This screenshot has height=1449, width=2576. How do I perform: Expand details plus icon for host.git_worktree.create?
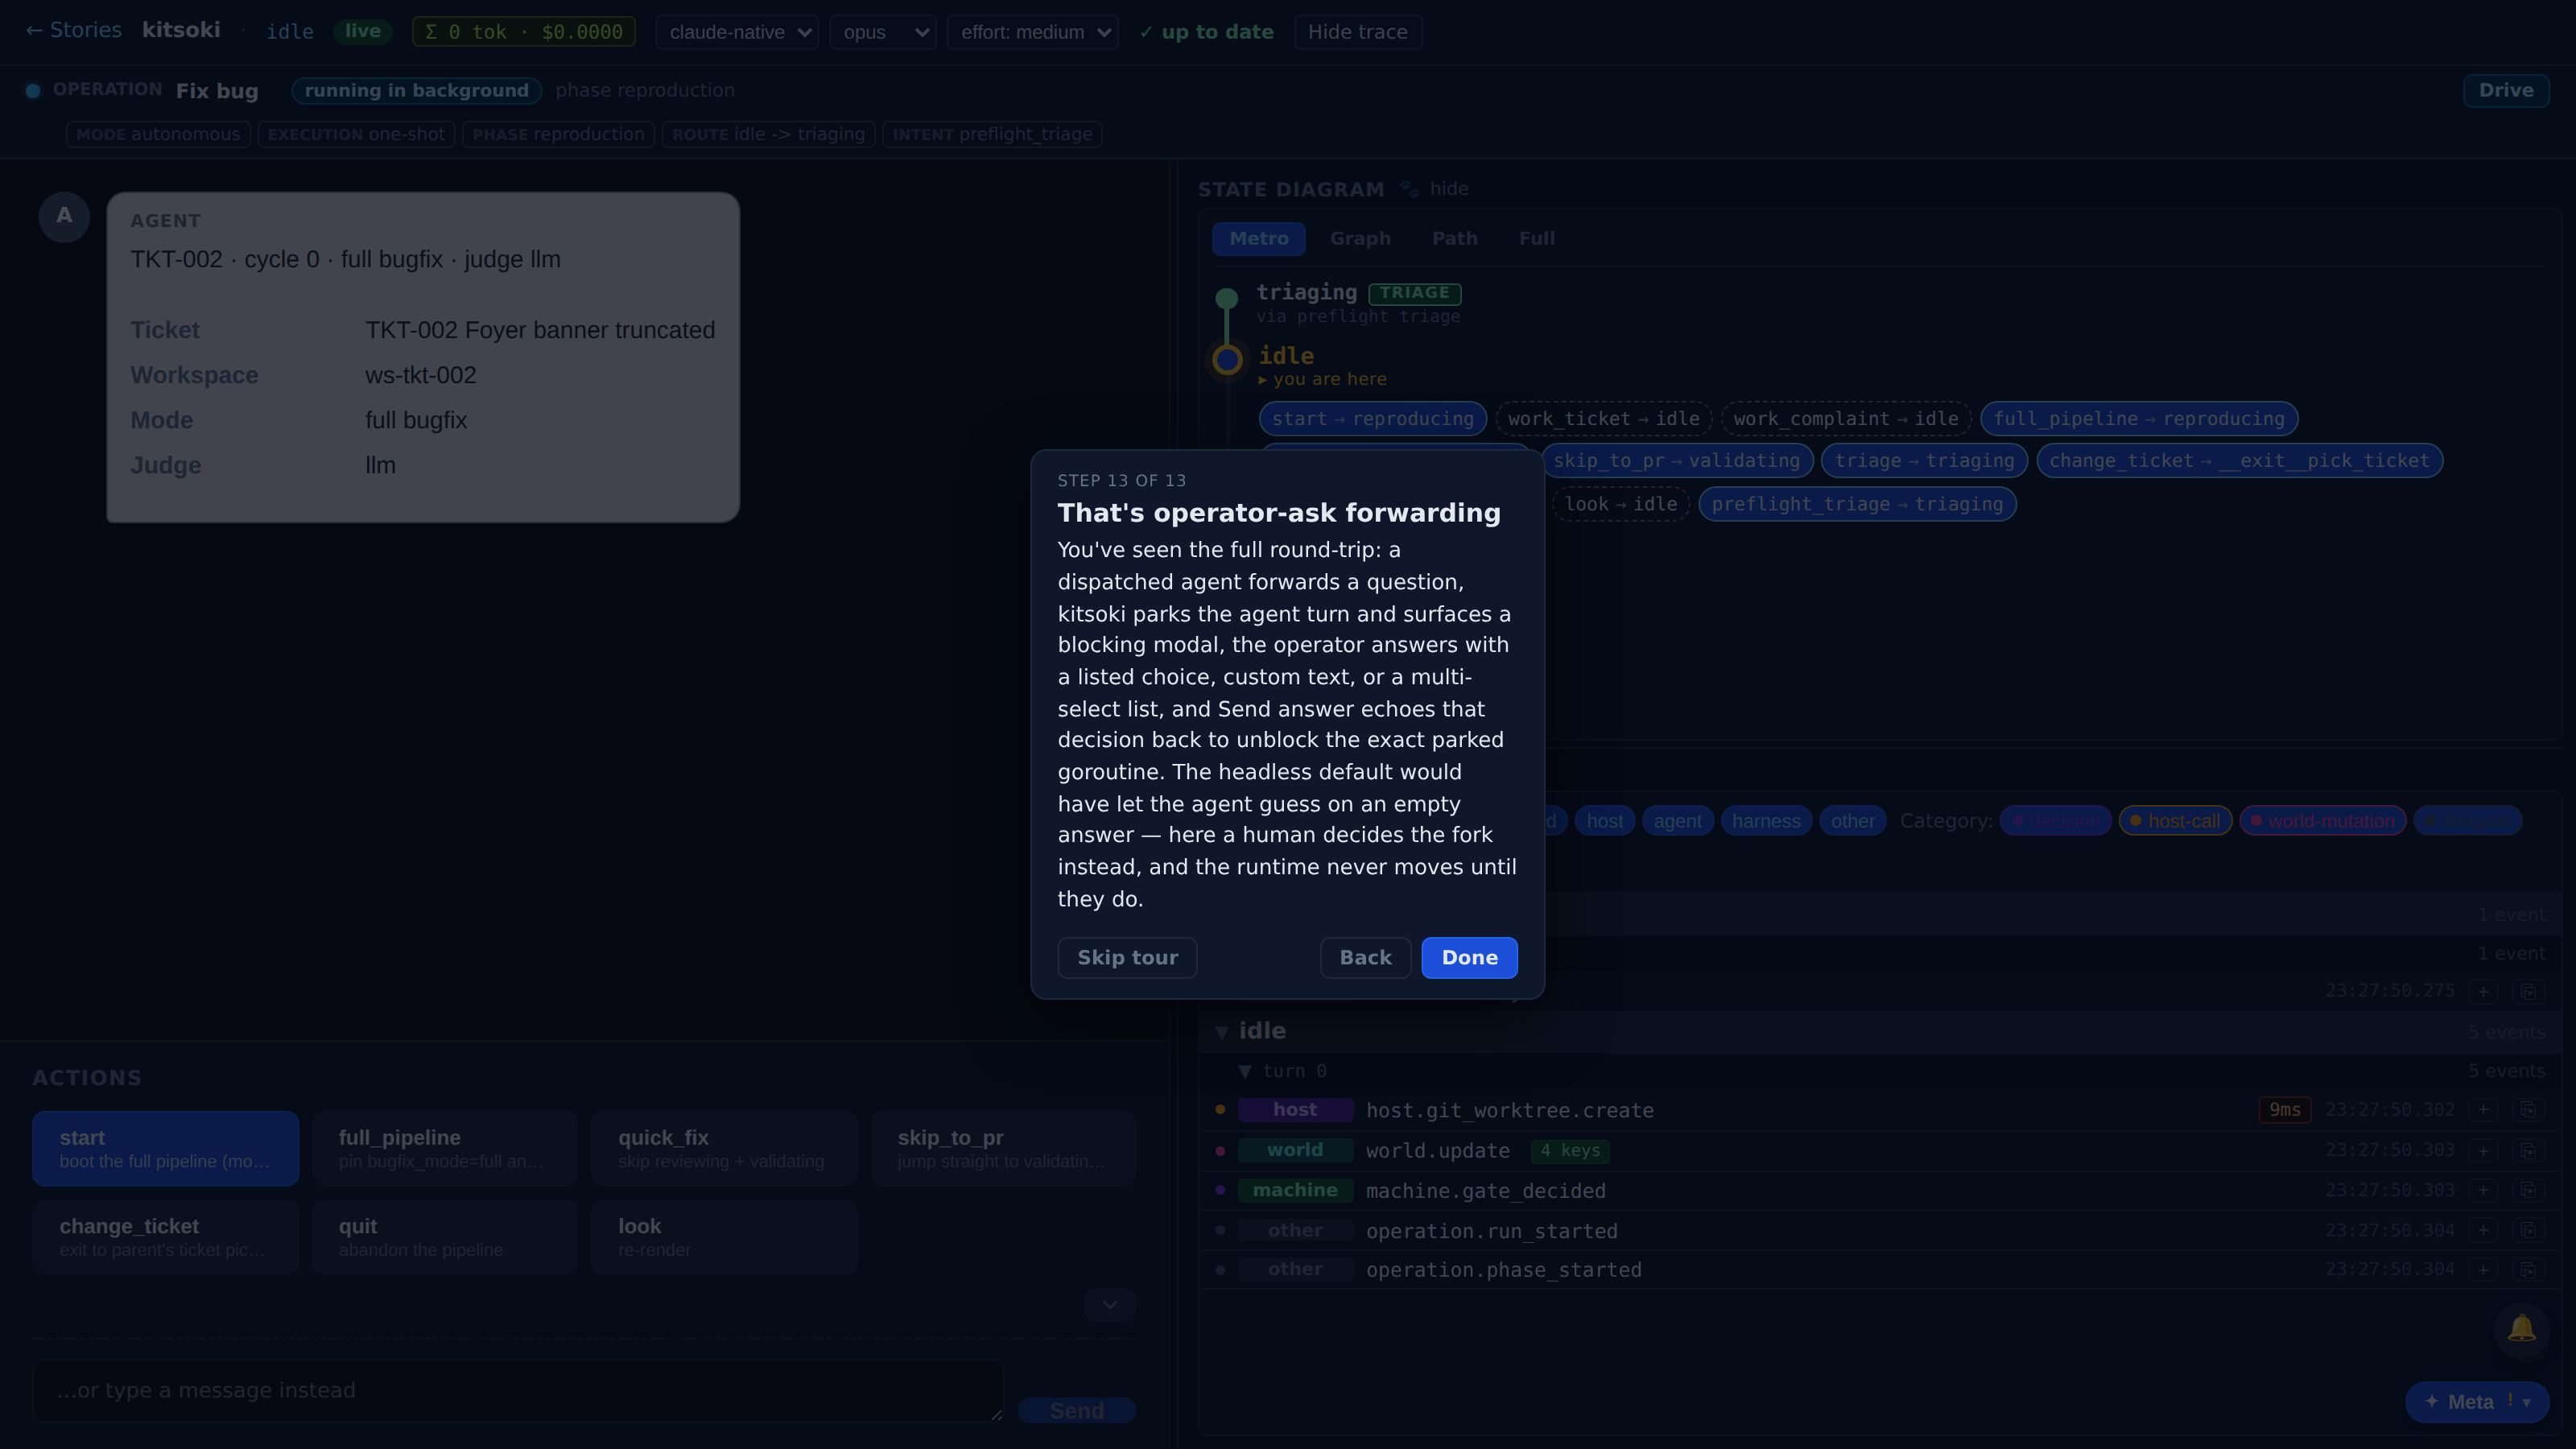pos(2482,1110)
